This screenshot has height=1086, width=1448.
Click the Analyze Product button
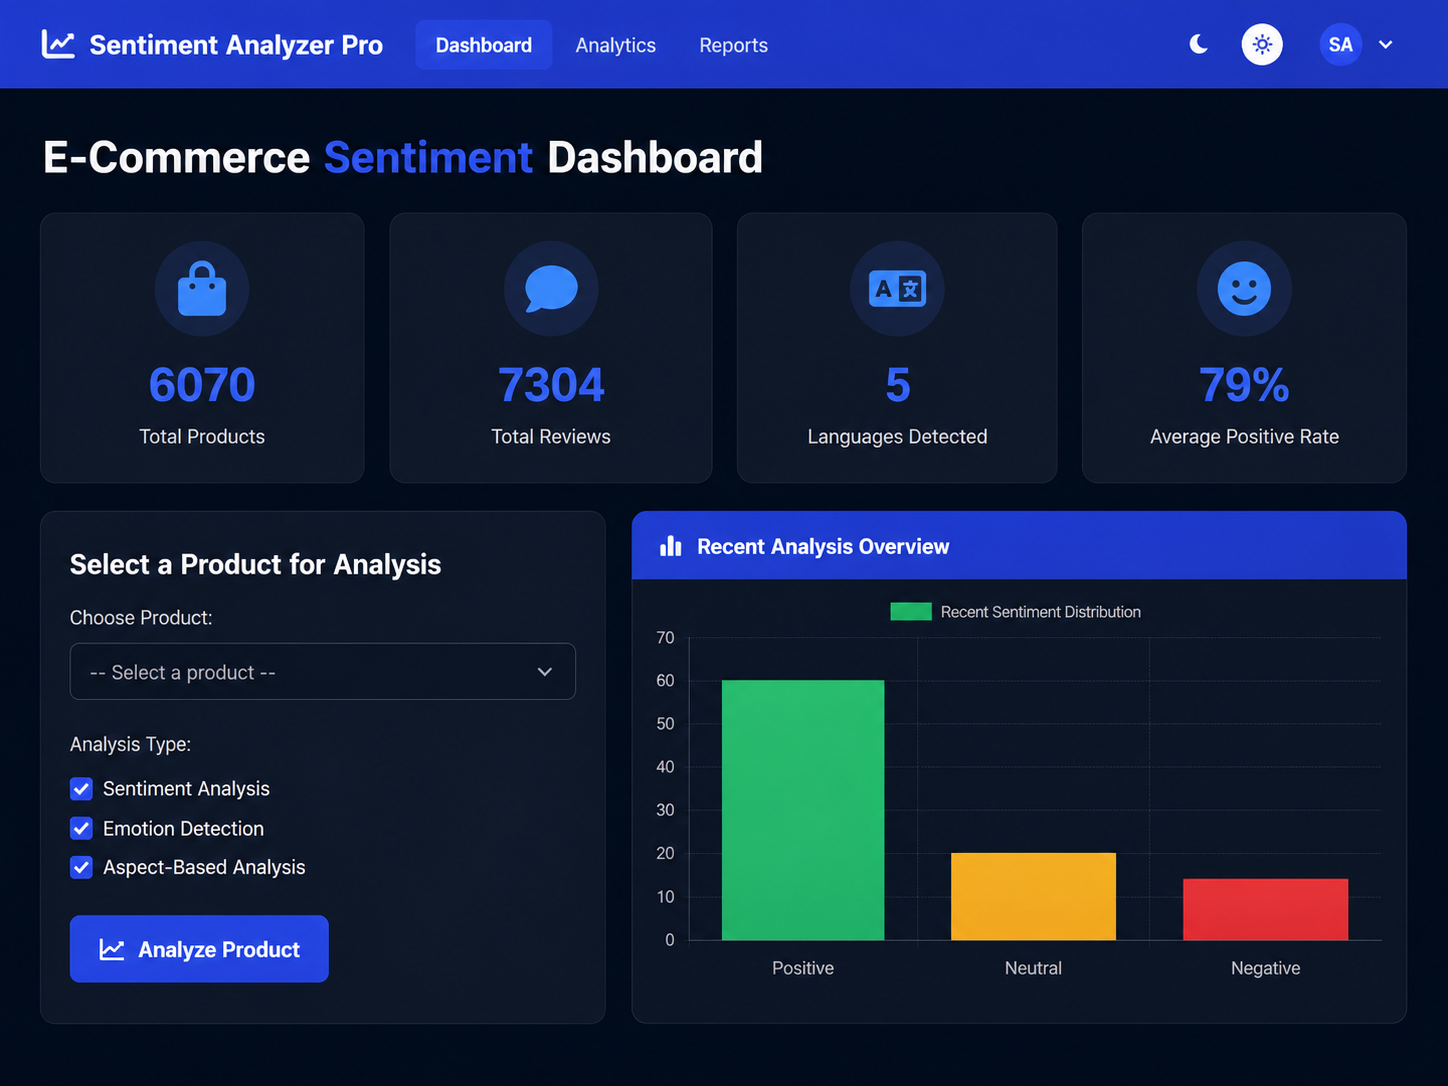tap(199, 949)
